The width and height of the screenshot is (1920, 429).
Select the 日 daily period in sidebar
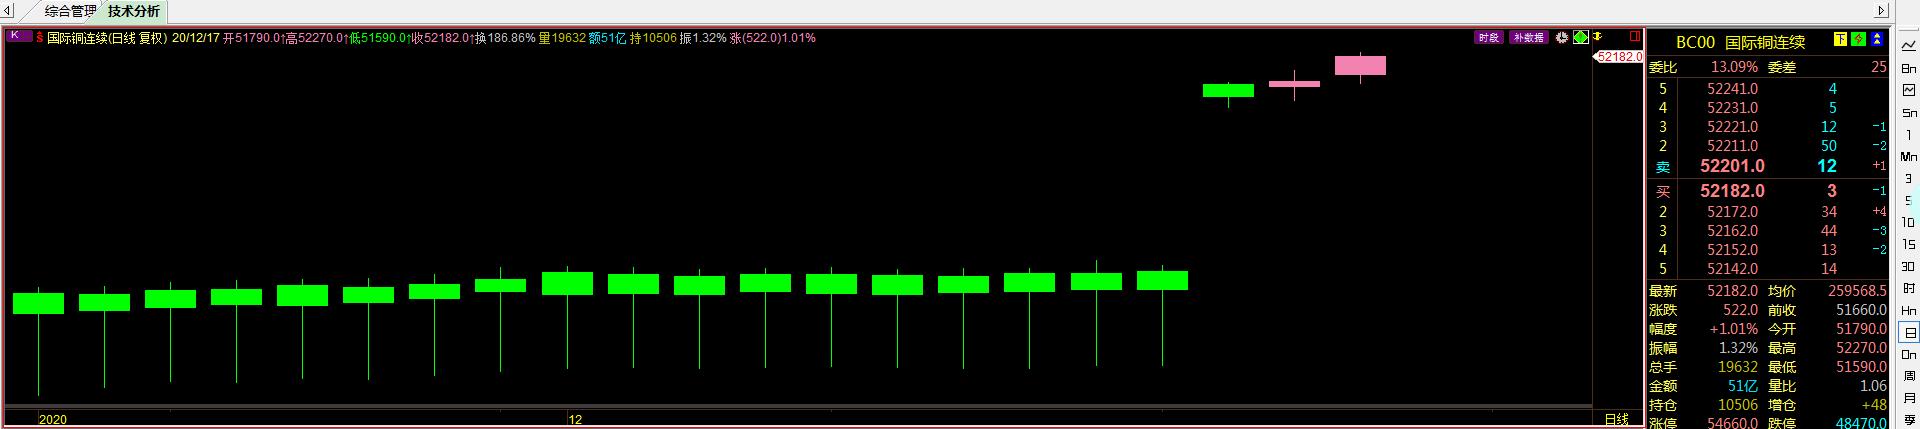[1909, 333]
